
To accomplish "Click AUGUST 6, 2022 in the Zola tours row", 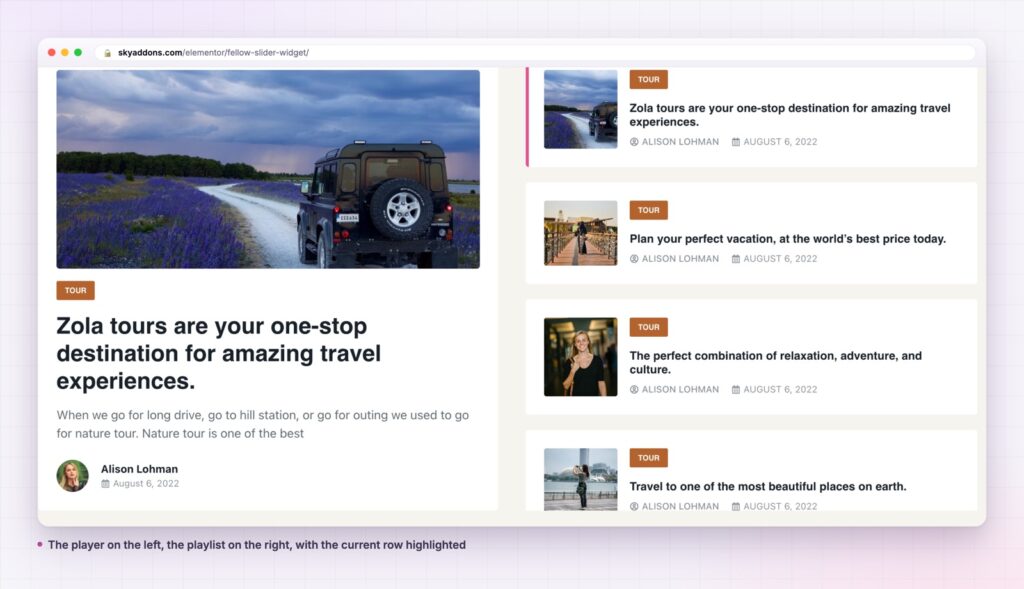I will click(x=780, y=142).
